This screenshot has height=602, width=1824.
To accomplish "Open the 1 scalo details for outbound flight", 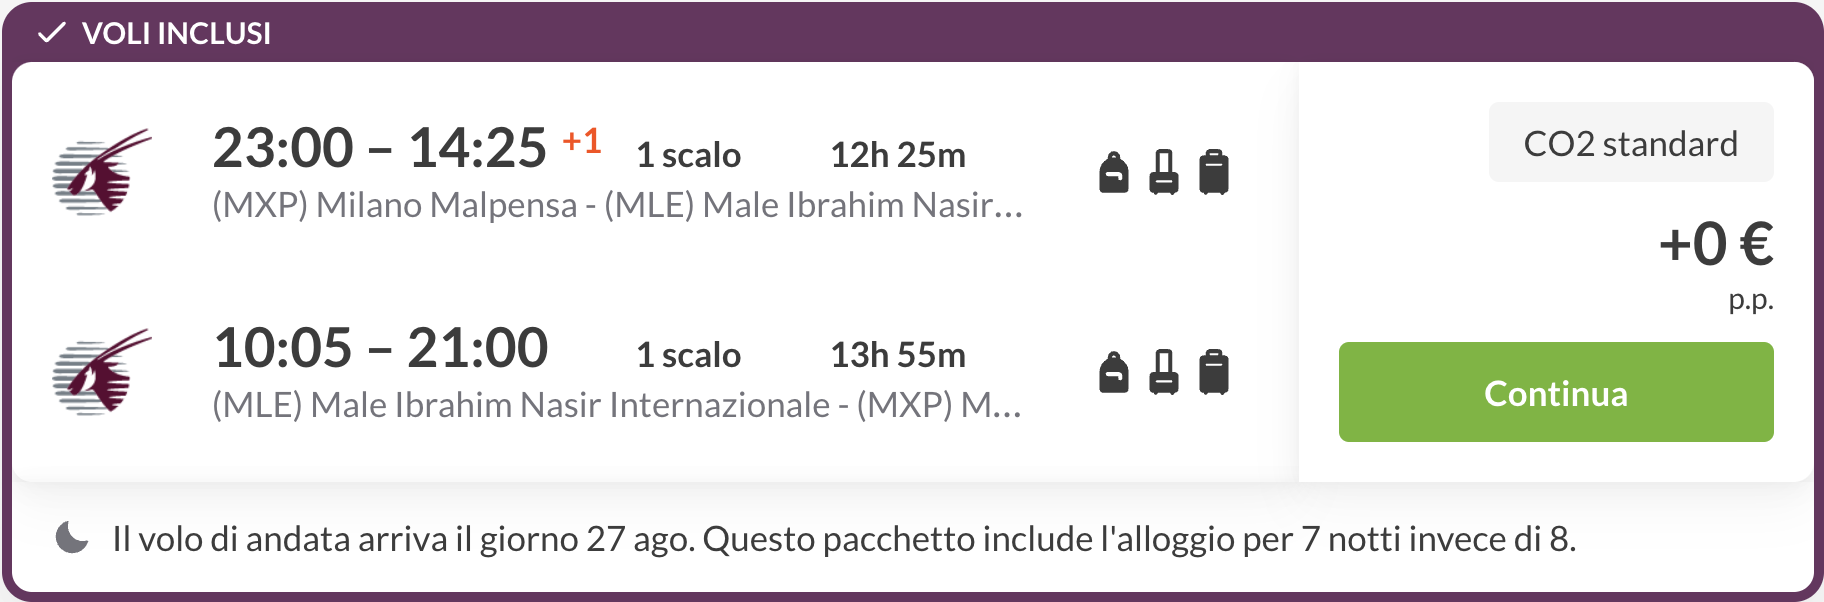I will [688, 155].
